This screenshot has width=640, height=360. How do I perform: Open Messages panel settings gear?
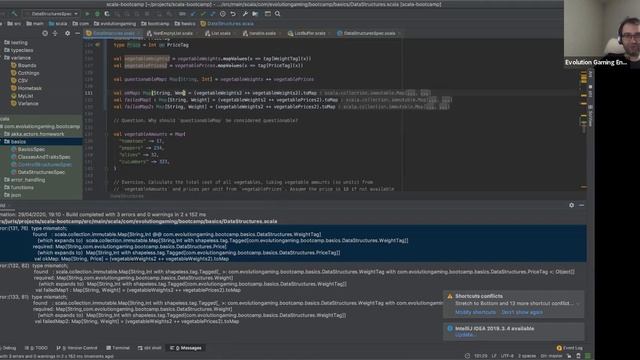[x=571, y=205]
